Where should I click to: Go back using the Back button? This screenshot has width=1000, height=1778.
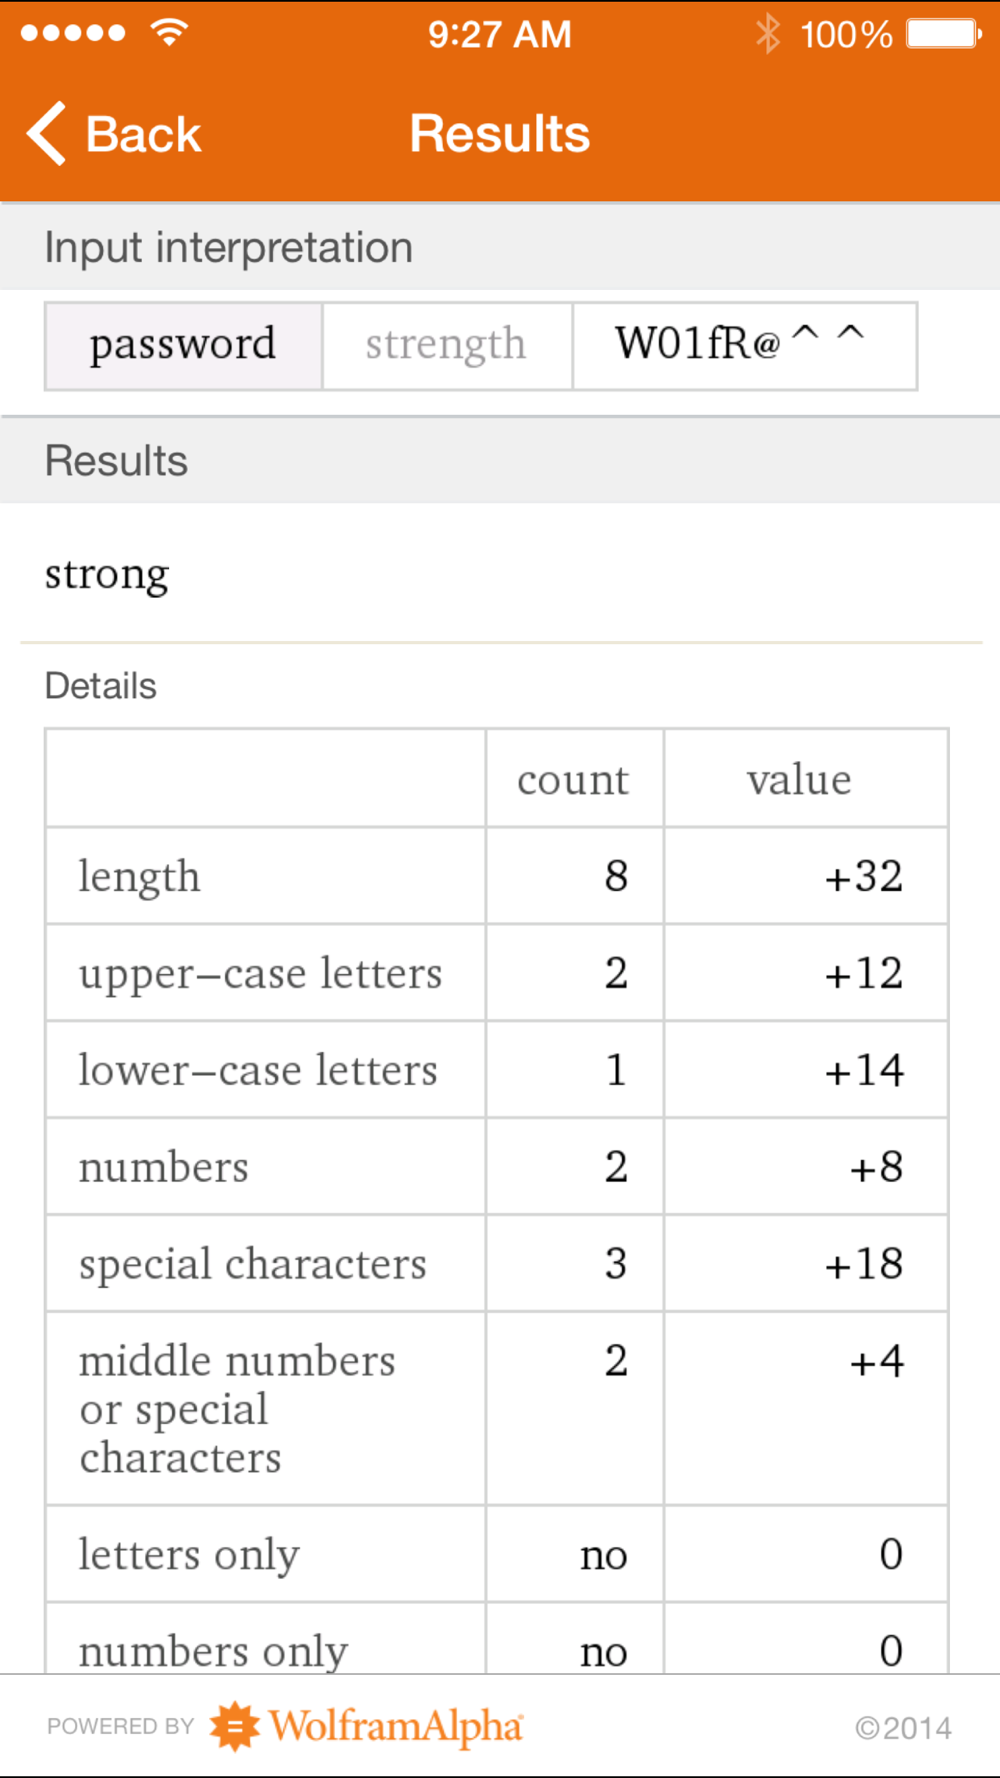pos(114,133)
